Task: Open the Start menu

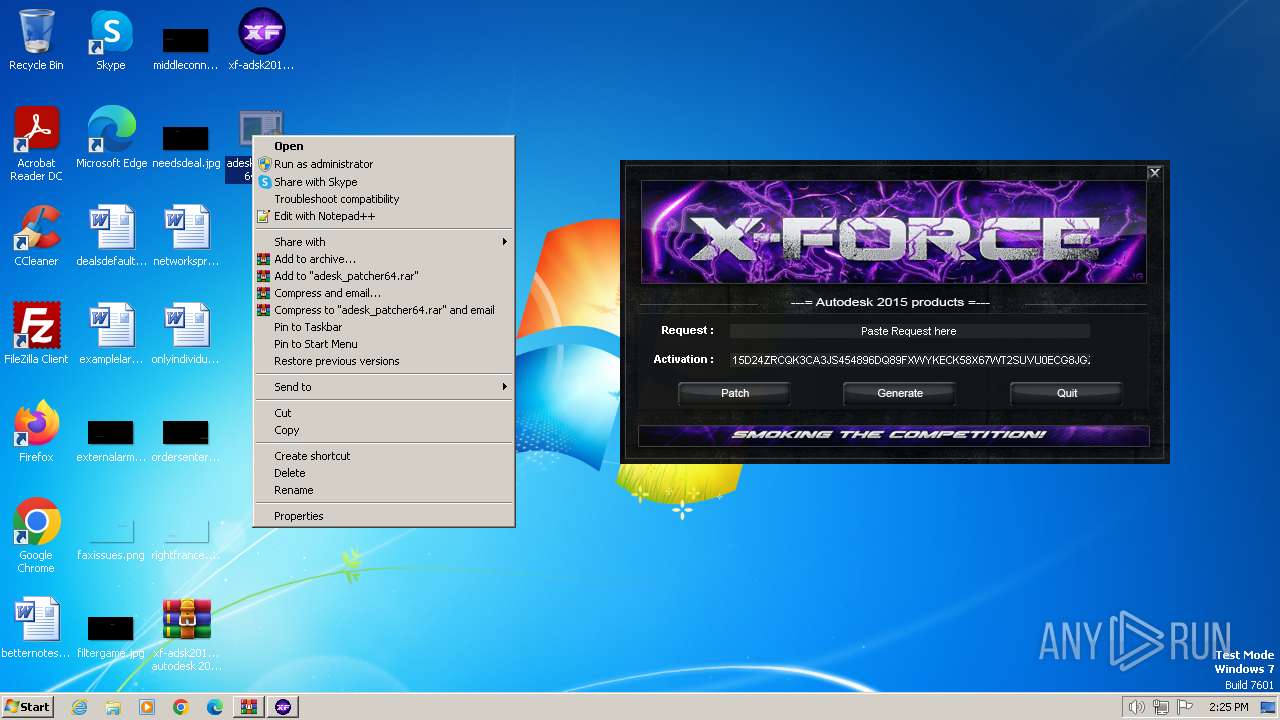Action: 27,707
